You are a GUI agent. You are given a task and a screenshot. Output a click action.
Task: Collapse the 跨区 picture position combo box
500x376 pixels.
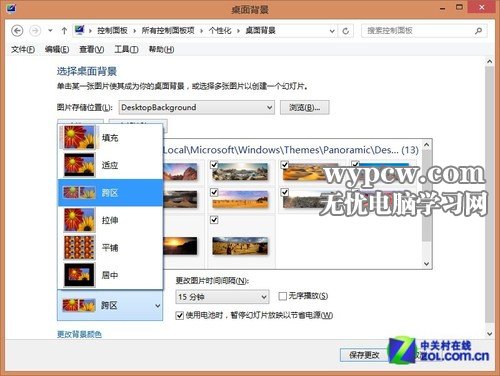110,305
